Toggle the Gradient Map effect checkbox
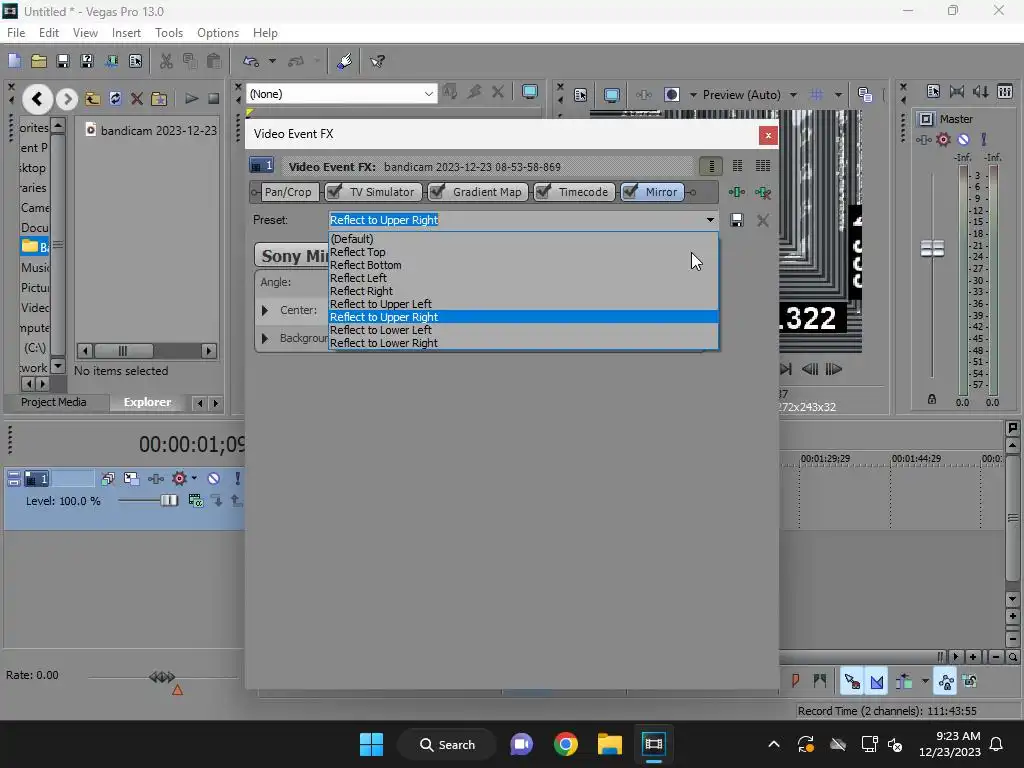This screenshot has height=768, width=1024. tap(437, 191)
